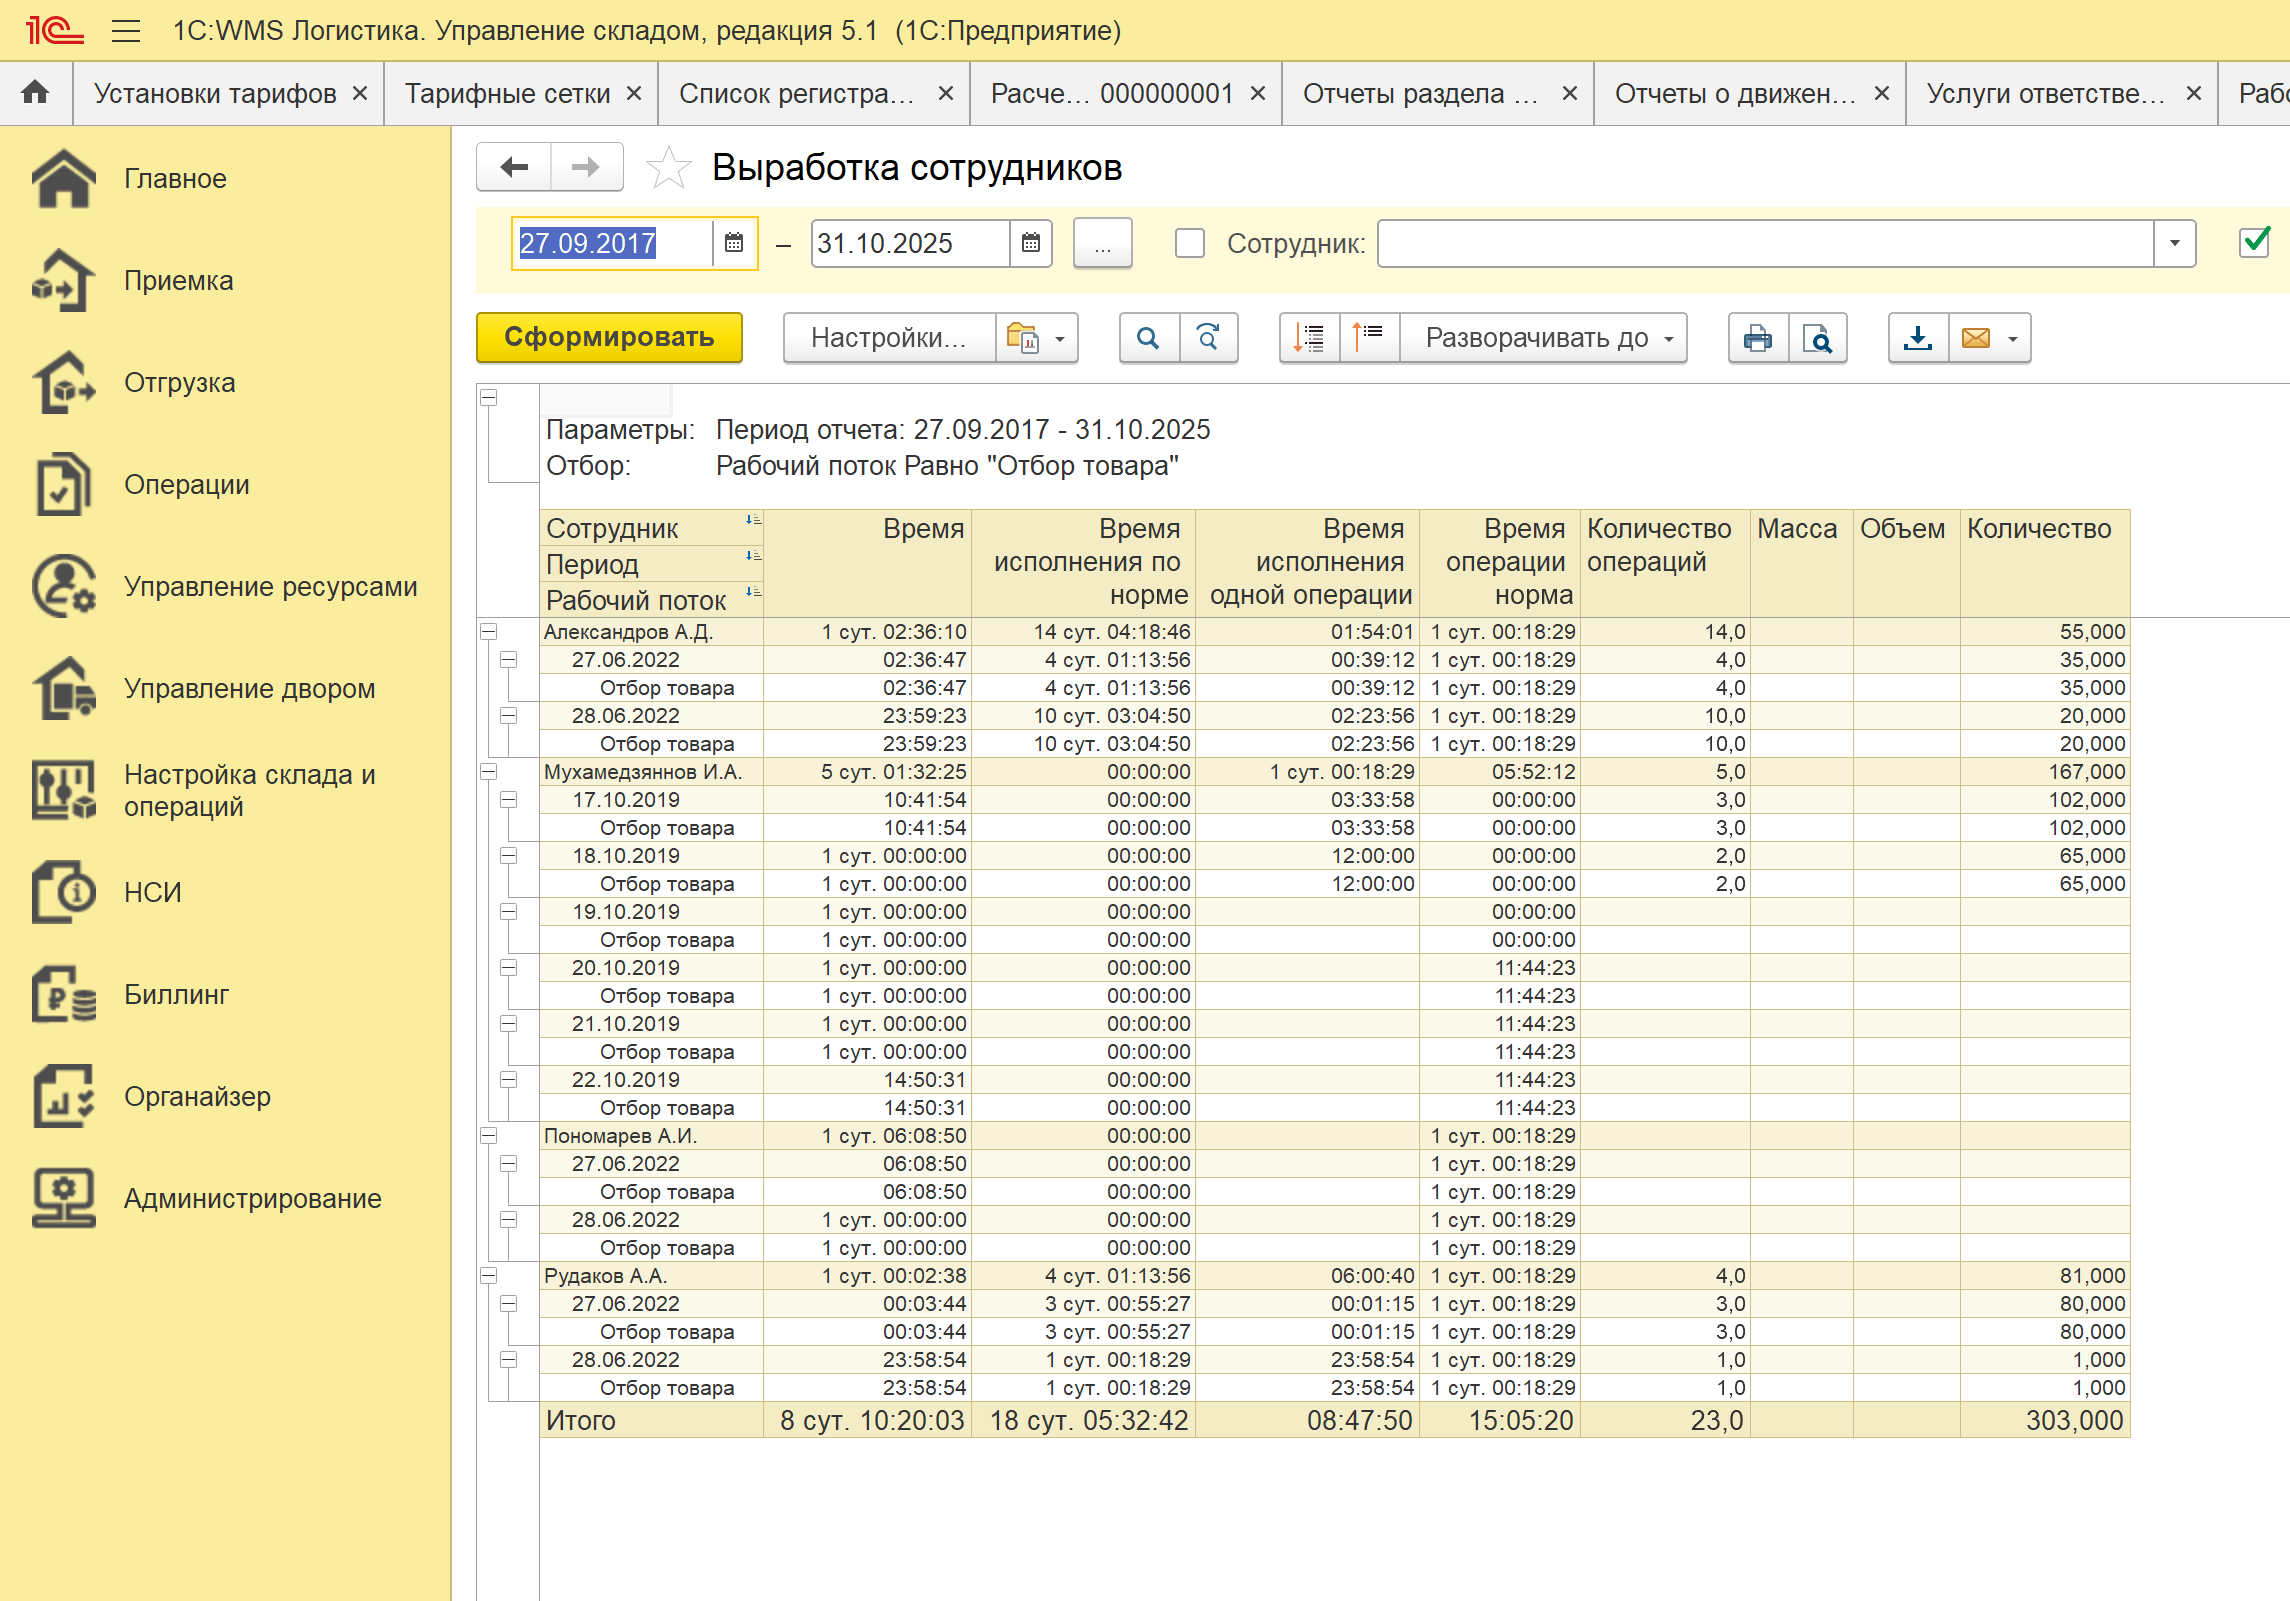
Task: Click the print report icon
Action: (x=1757, y=338)
